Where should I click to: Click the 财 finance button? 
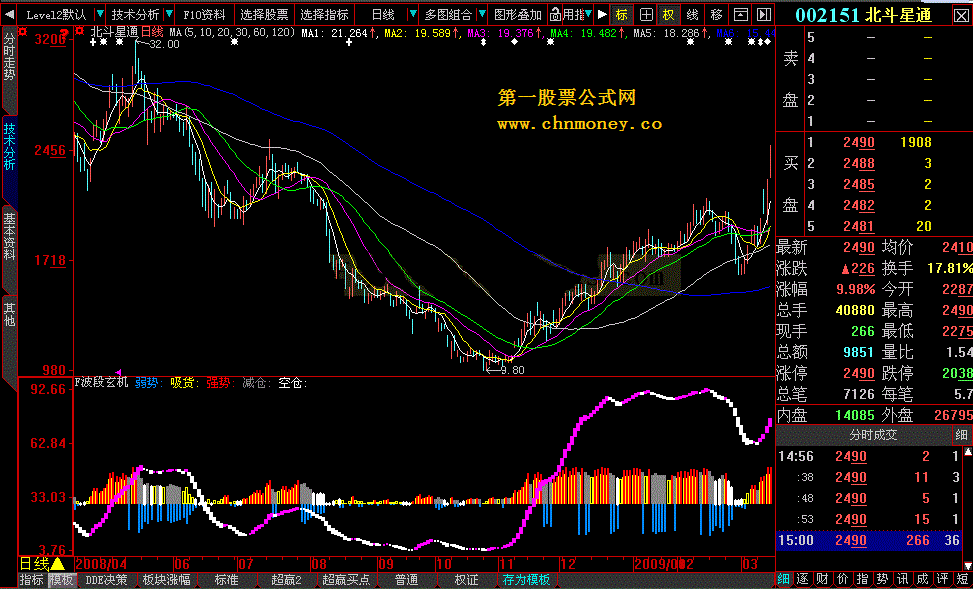[x=823, y=580]
